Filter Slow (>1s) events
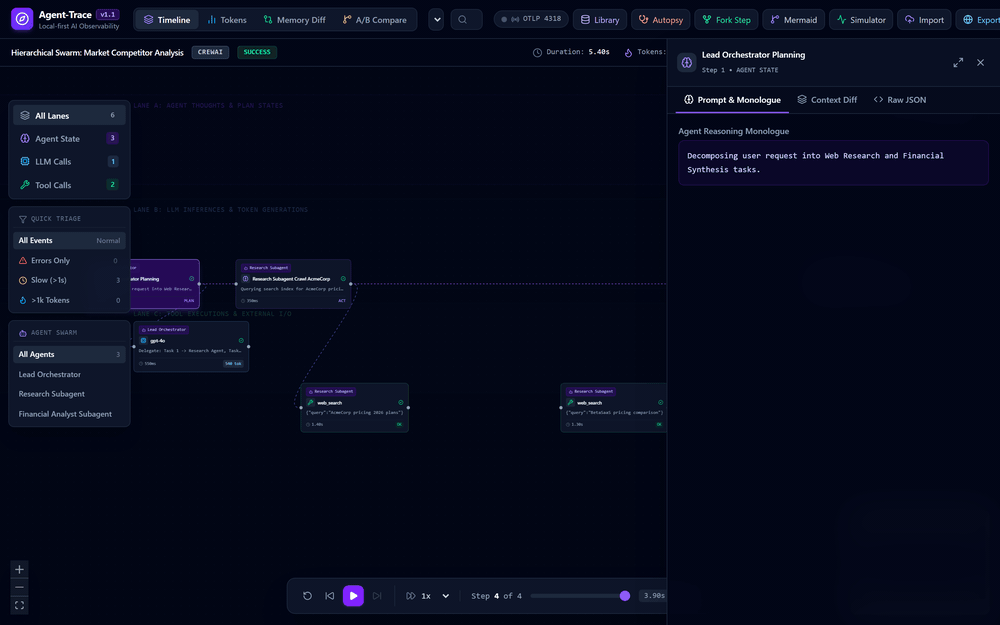The height and width of the screenshot is (625, 1000). coord(70,280)
